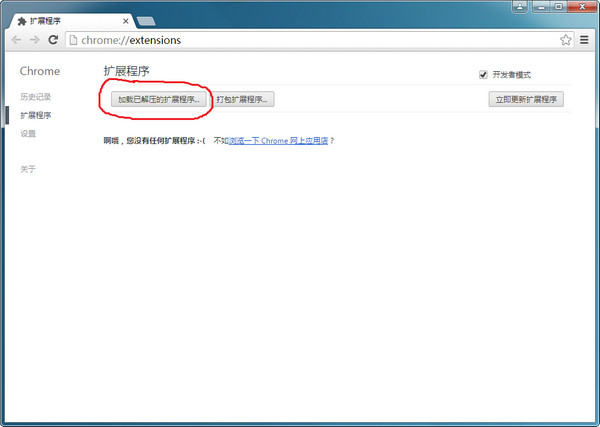Viewport: 600px width, 427px height.
Task: Click 加载已解压的扩展程序 button
Action: [x=159, y=99]
